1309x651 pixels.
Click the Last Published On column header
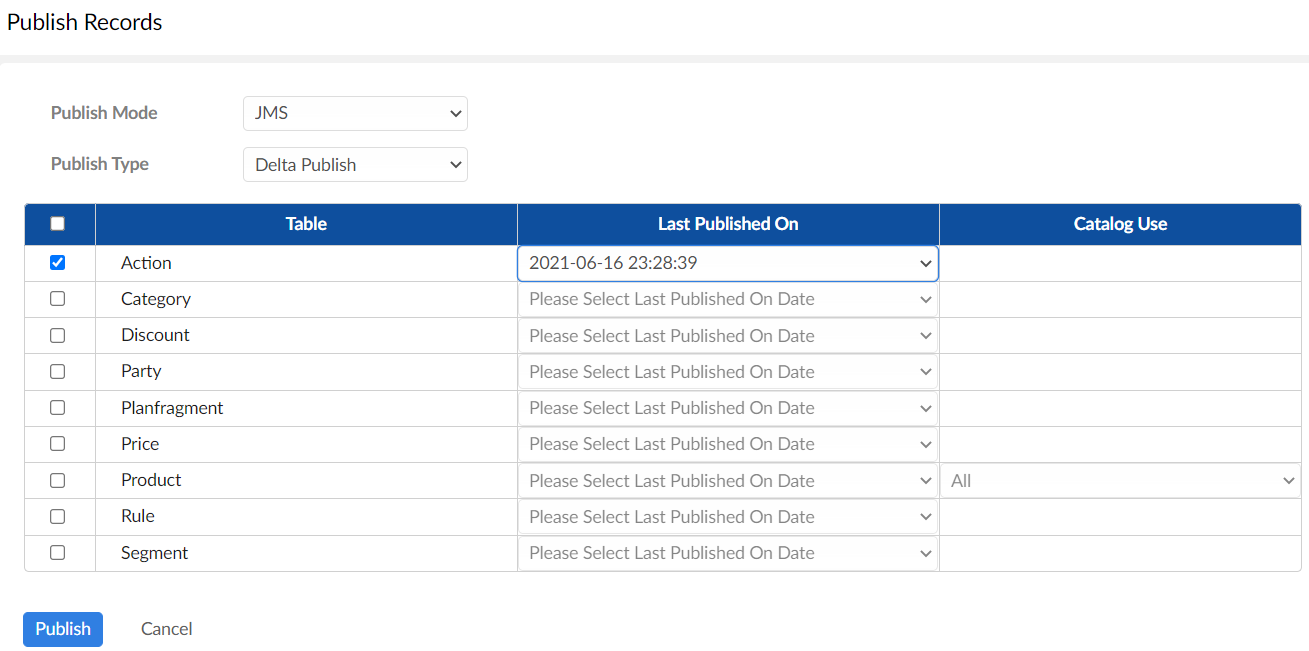pos(728,224)
